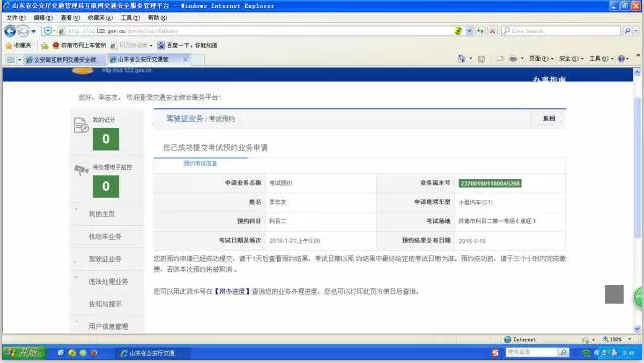Click the green business serial number
Screen dimensions: 644x363
point(490,183)
